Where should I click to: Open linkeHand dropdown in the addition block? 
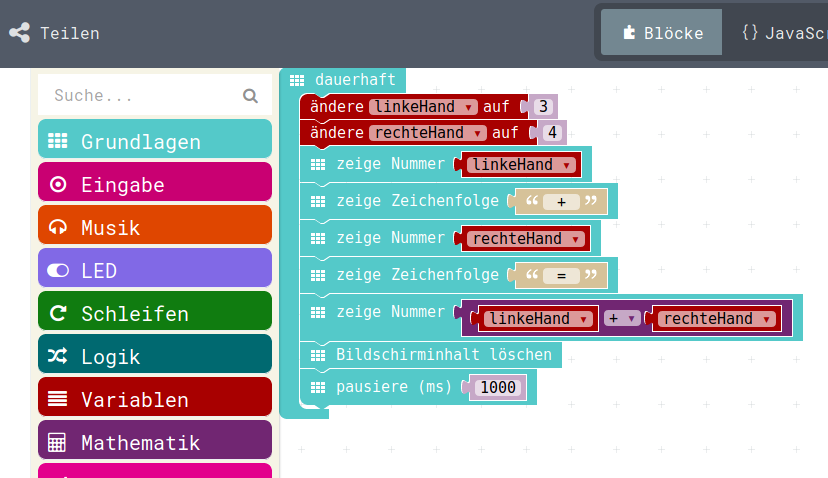[538, 318]
